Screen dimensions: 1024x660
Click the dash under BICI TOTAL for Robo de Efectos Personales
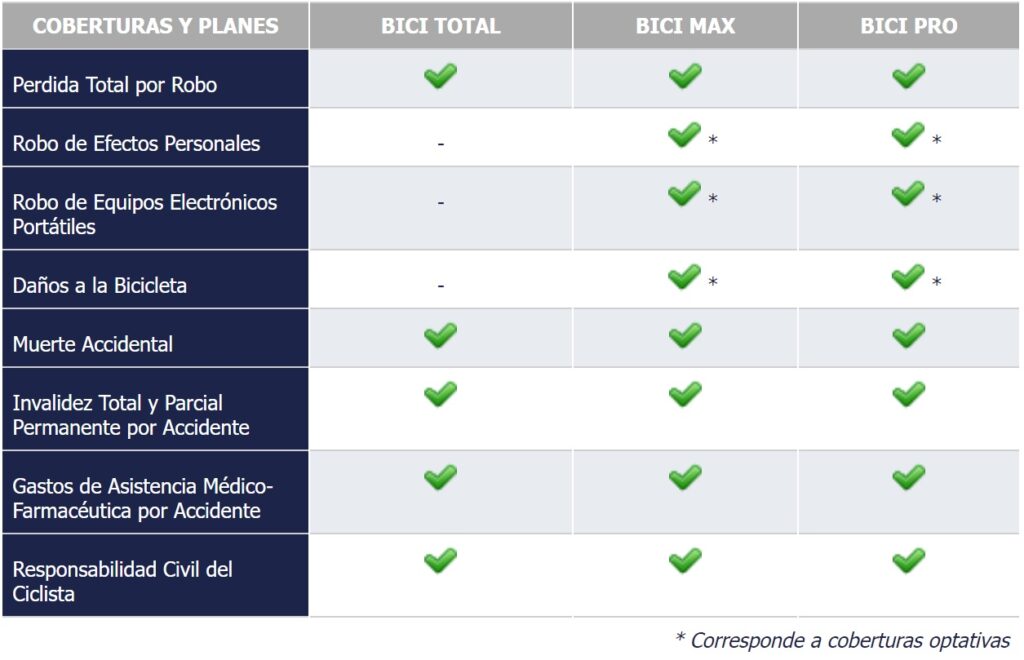[x=440, y=144]
